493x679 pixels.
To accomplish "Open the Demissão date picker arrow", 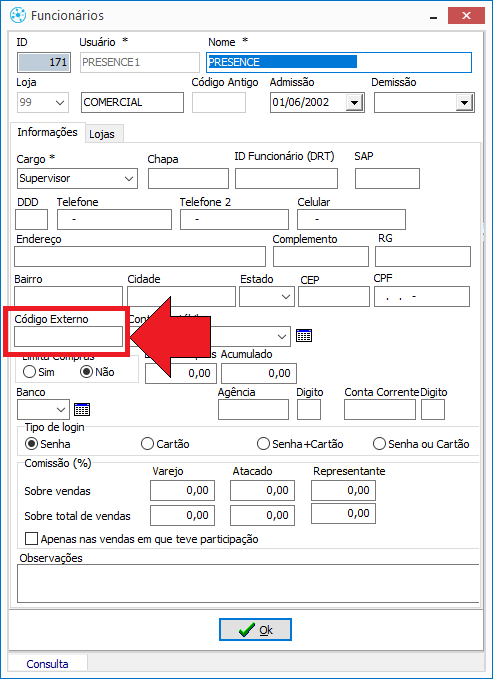I will pyautogui.click(x=464, y=103).
